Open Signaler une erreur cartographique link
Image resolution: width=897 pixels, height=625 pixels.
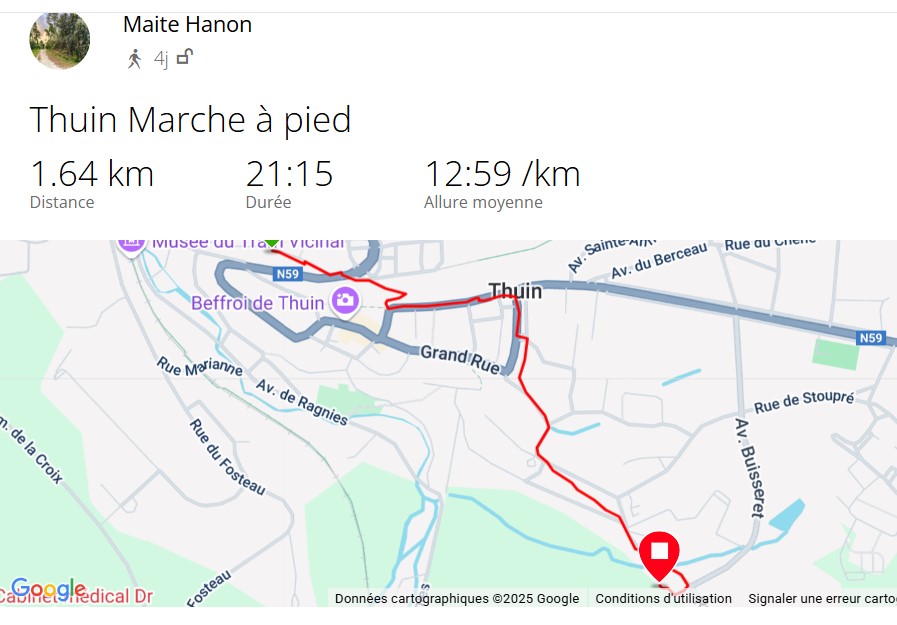823,599
